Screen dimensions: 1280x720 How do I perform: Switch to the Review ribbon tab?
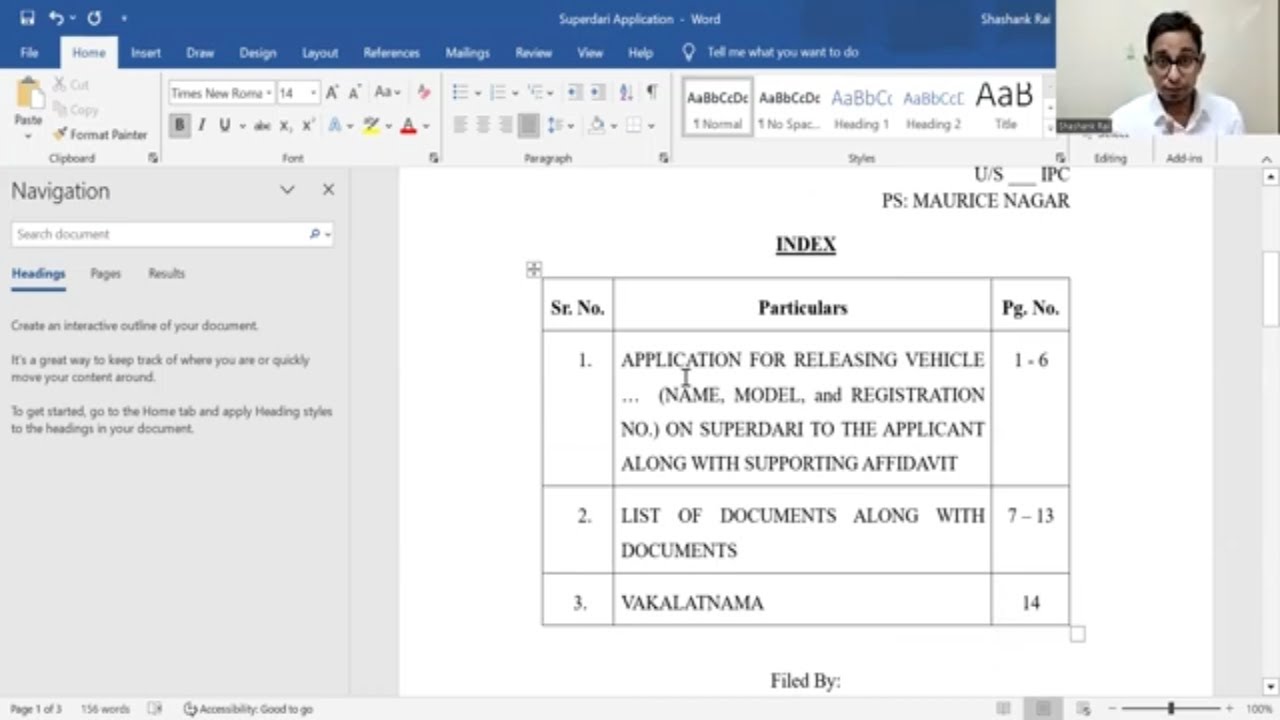(533, 52)
